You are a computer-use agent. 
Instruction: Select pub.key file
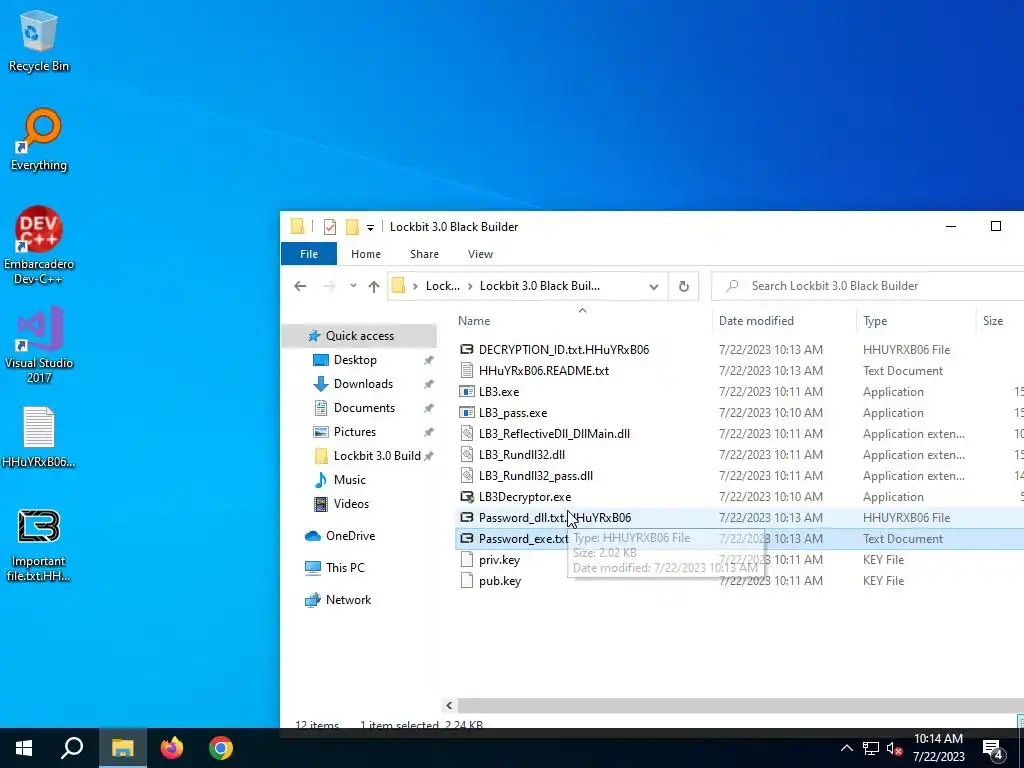(x=500, y=581)
